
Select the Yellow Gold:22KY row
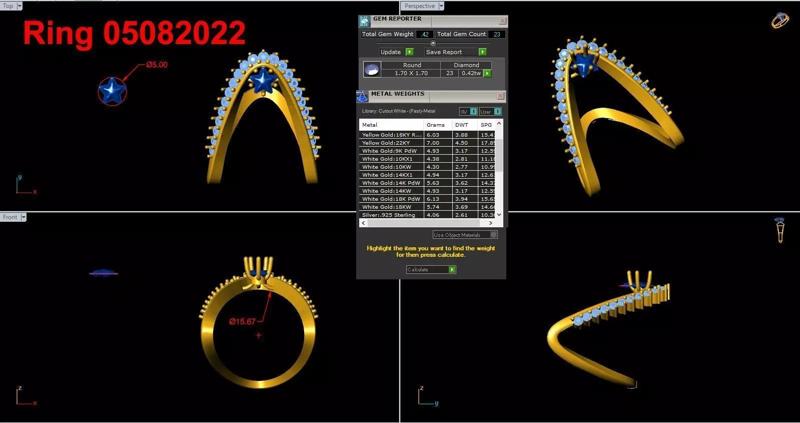[427, 143]
